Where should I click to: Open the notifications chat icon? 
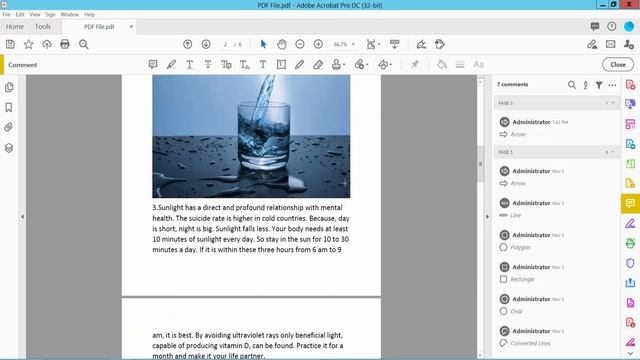[x=595, y=27]
